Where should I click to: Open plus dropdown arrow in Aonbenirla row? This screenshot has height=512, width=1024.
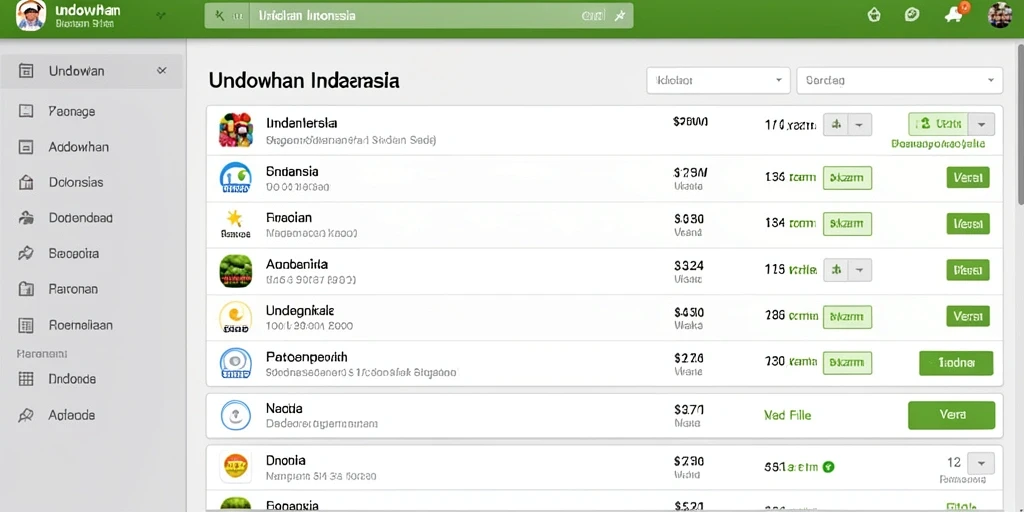860,270
